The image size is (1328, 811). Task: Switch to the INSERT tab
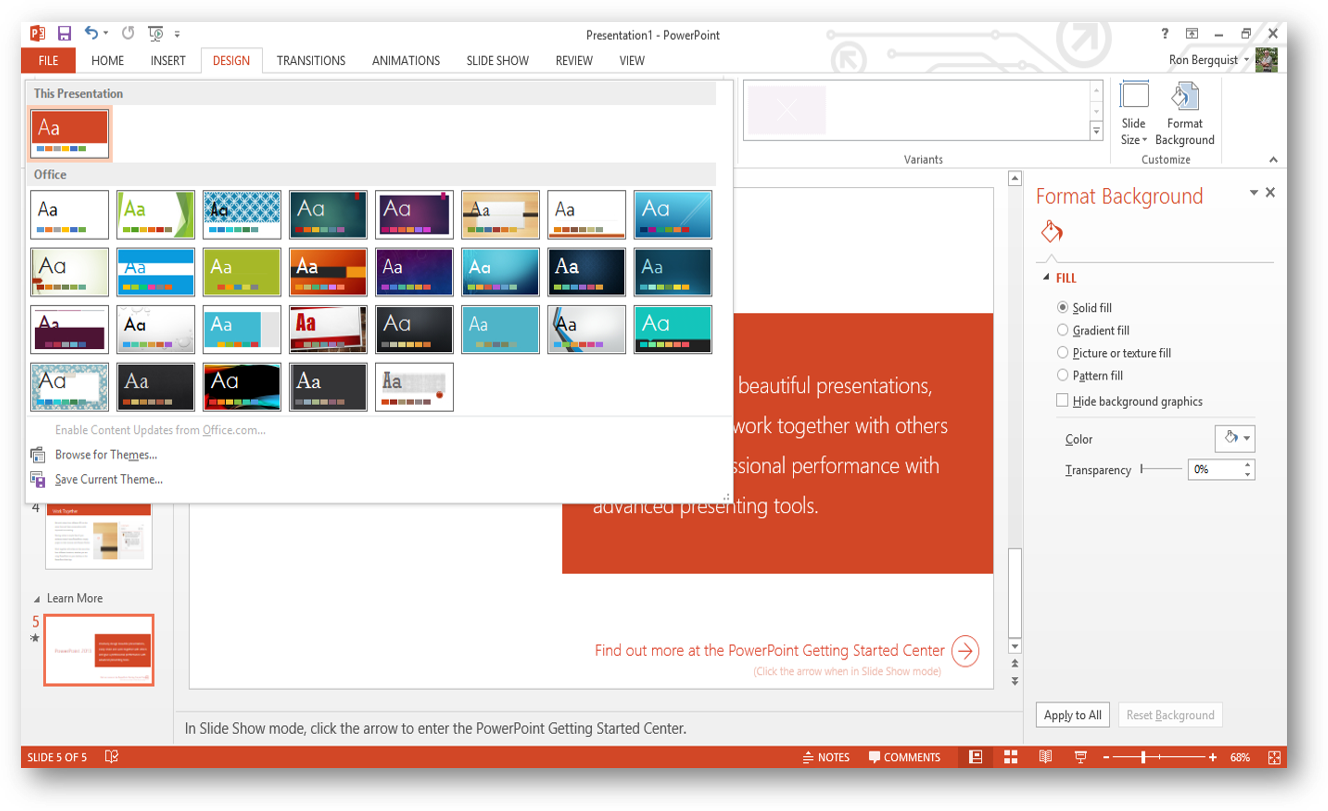coord(168,61)
